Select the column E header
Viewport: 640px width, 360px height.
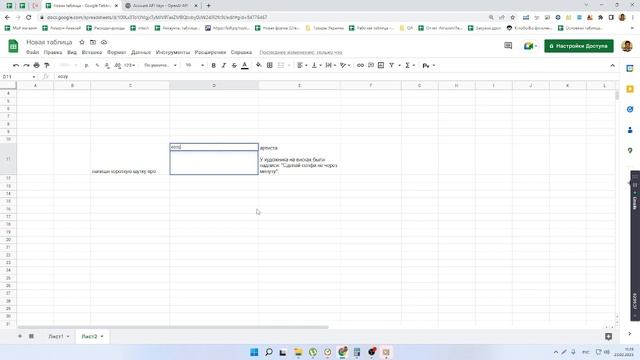[x=299, y=85]
